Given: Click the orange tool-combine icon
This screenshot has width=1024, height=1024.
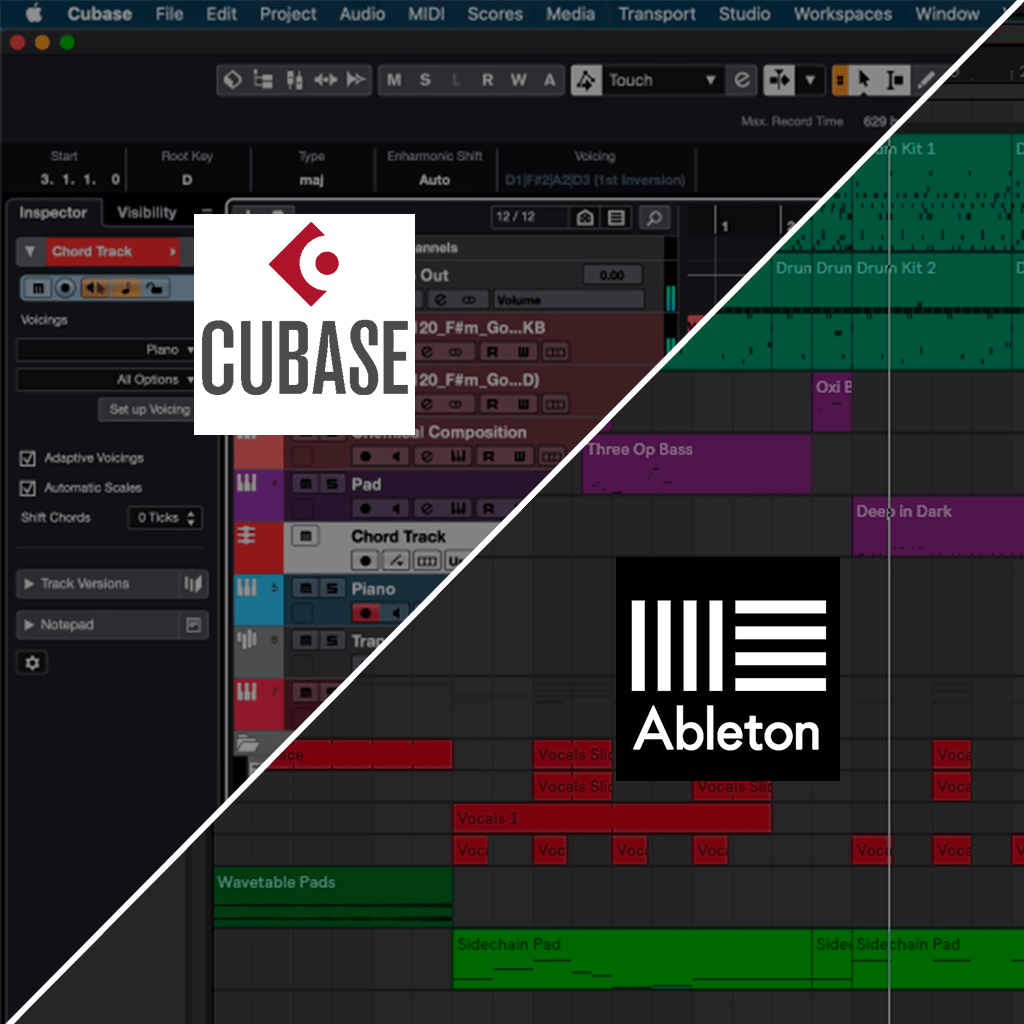Looking at the screenshot, I should point(840,80).
